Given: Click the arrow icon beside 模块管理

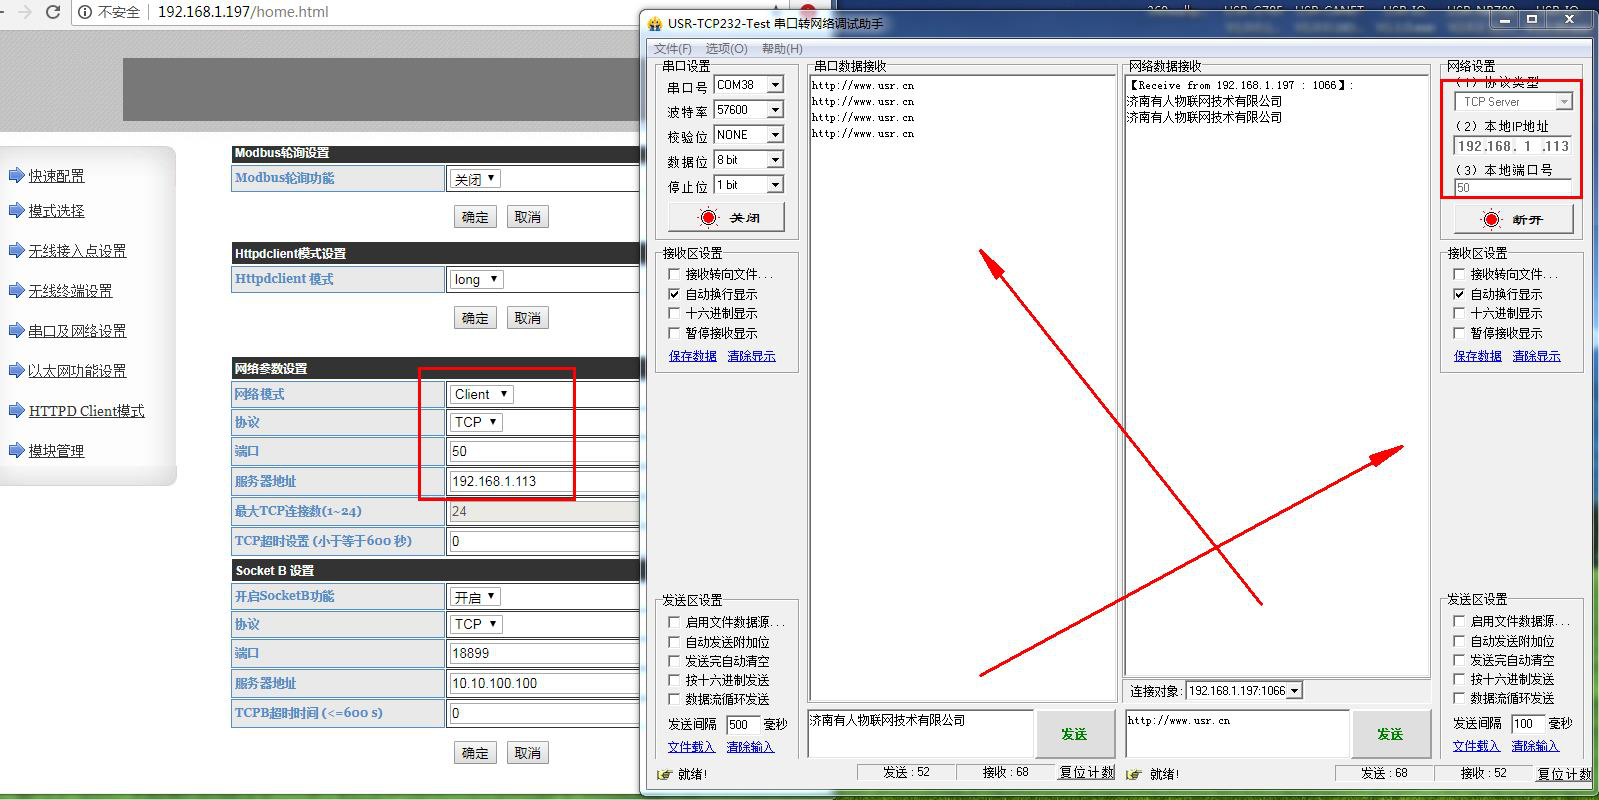Looking at the screenshot, I should 16,451.
